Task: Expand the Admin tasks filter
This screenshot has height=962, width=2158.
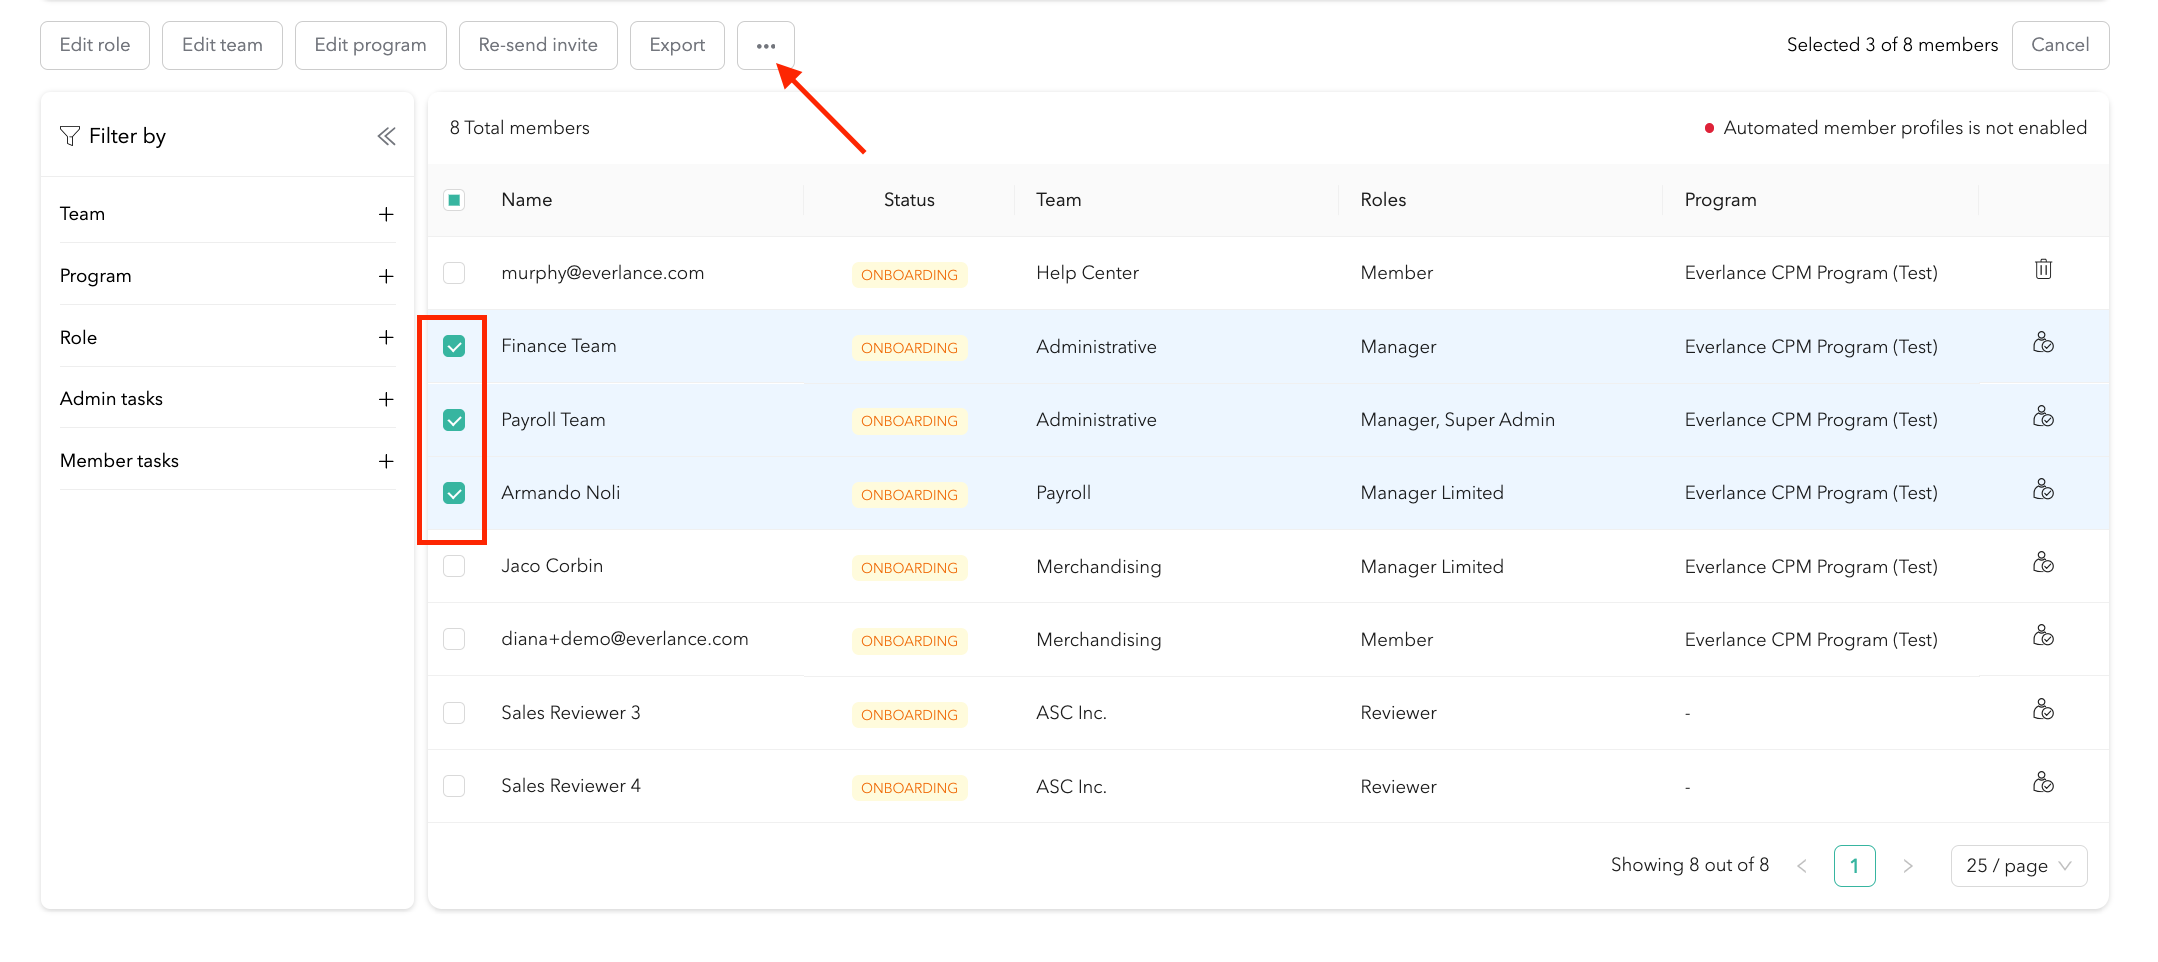Action: pyautogui.click(x=386, y=400)
